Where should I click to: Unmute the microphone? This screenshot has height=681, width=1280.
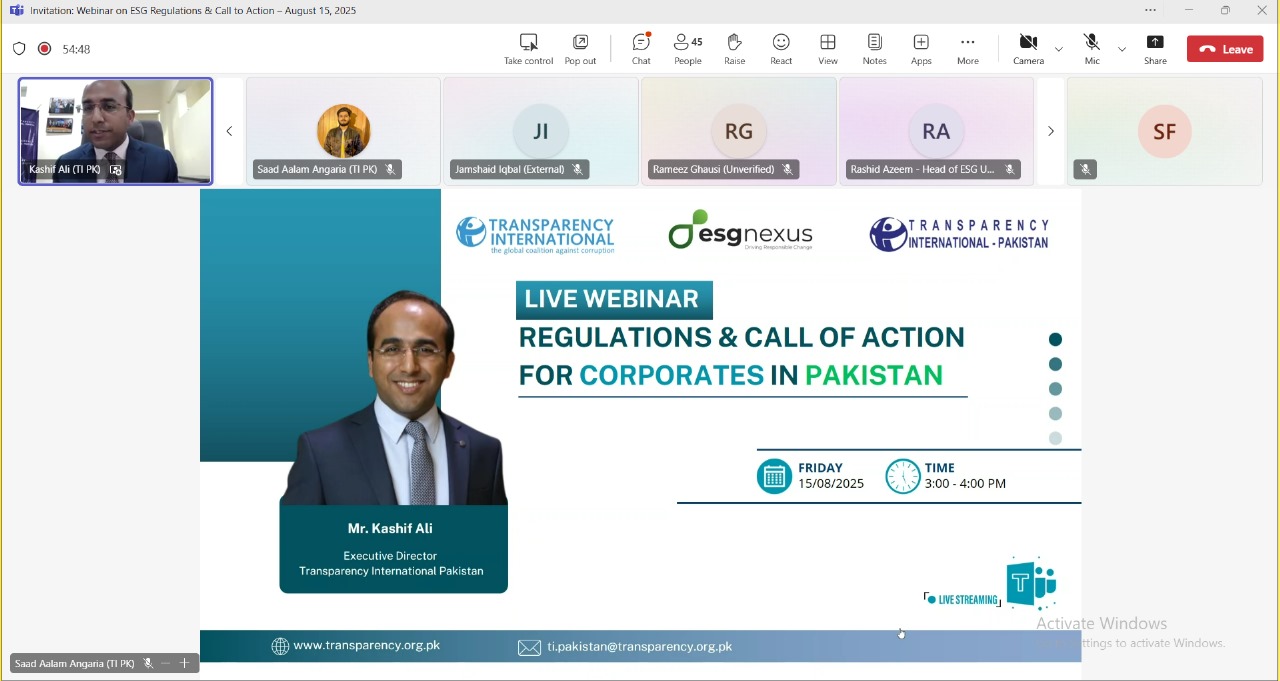click(1093, 48)
